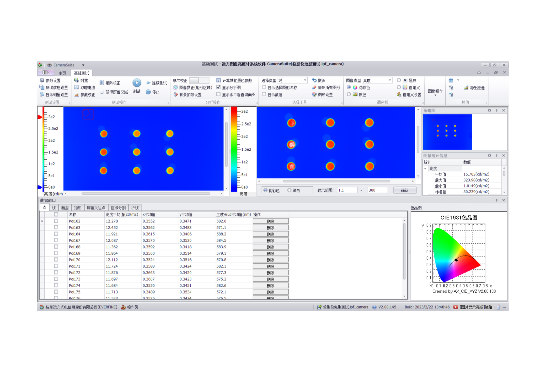Click the circular target icon under the ribbon switch
The width and height of the screenshot is (540, 380).
[176, 88]
